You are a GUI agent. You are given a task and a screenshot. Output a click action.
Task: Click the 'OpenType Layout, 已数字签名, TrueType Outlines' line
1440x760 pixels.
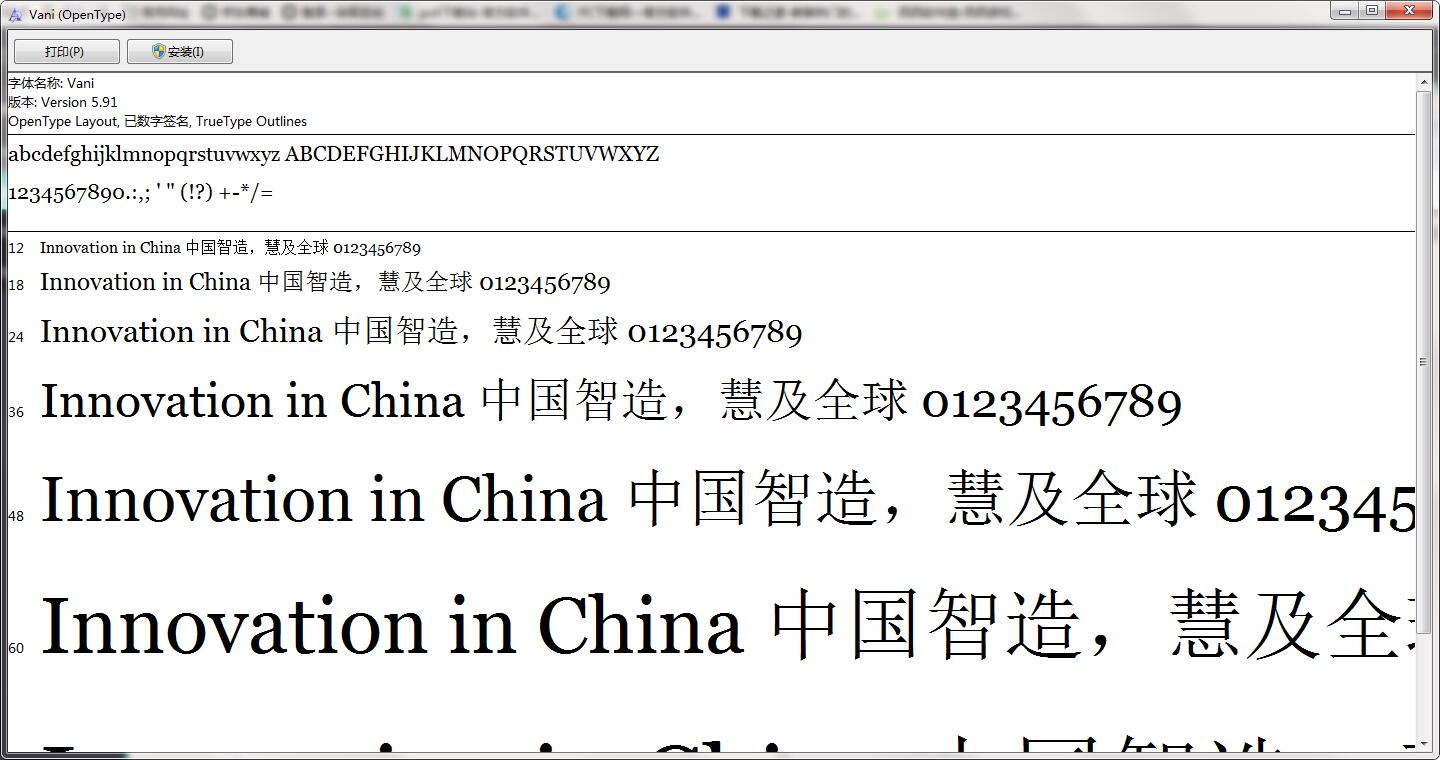[x=158, y=121]
